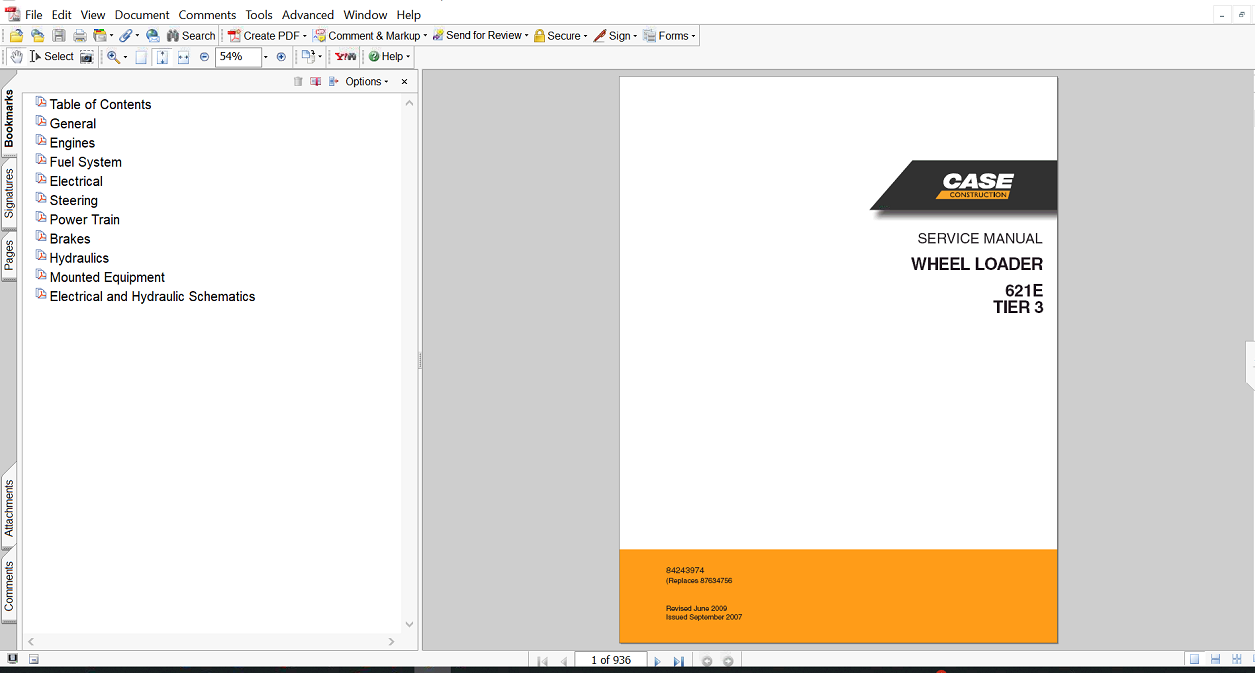Click the Print icon in toolbar

pyautogui.click(x=80, y=36)
